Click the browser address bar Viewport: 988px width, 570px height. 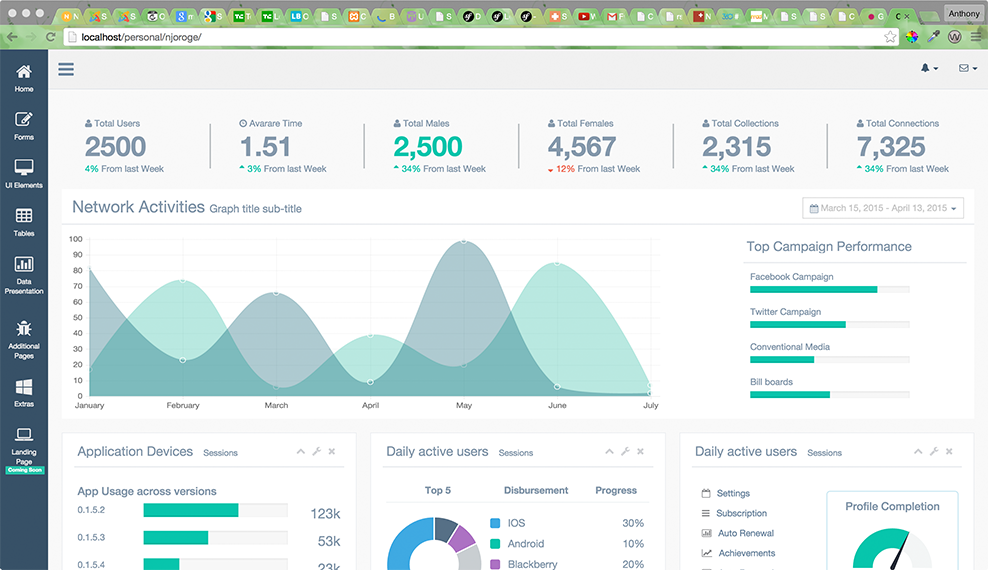tap(470, 37)
